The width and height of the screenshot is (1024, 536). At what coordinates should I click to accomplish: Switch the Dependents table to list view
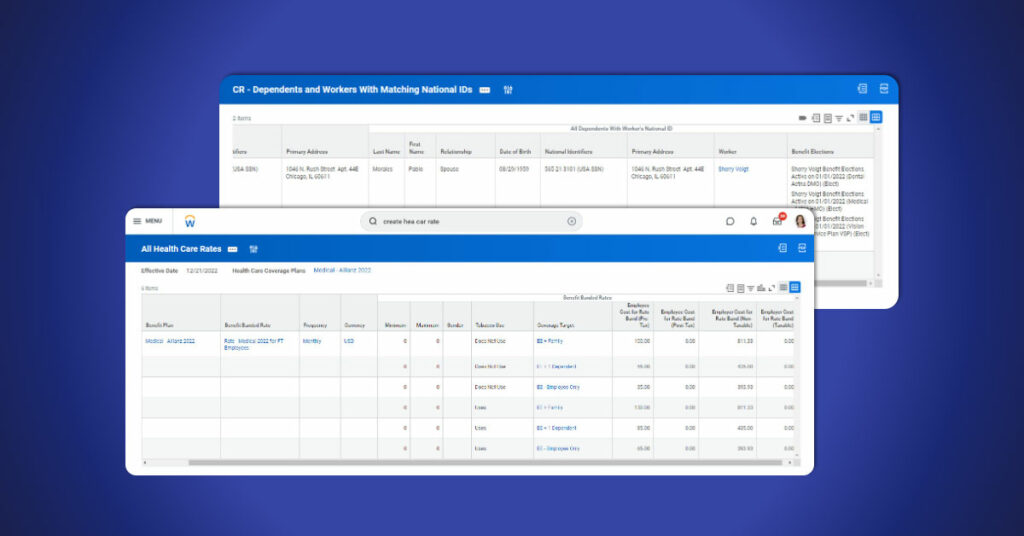[863, 118]
